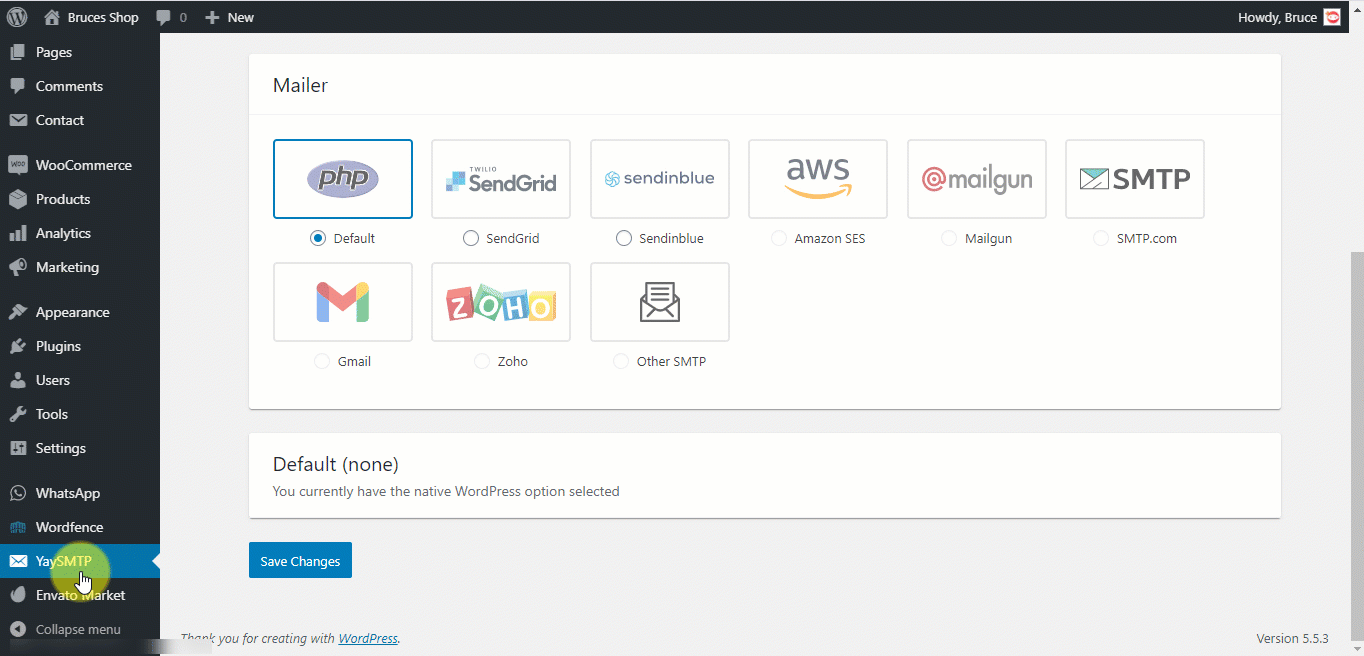Click the Analytics bar chart icon
This screenshot has width=1364, height=656.
17,233
